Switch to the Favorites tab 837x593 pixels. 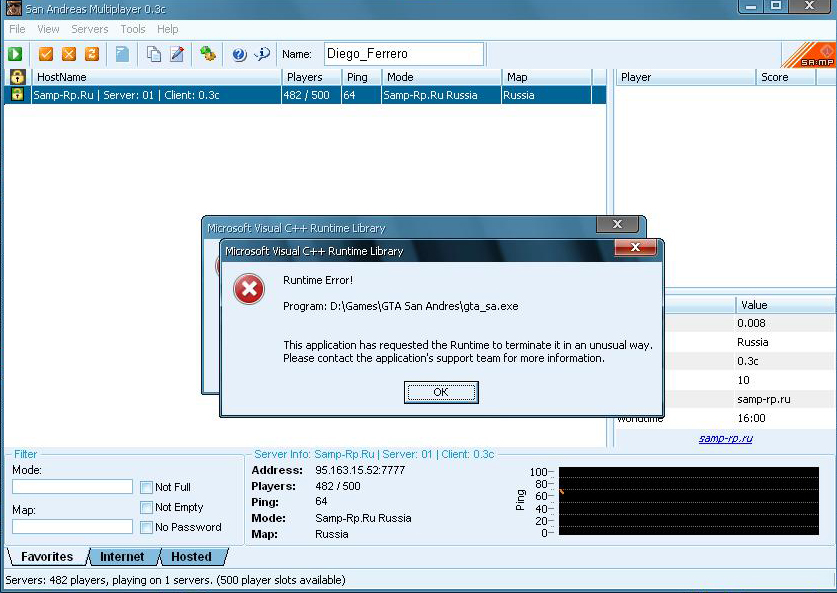47,557
